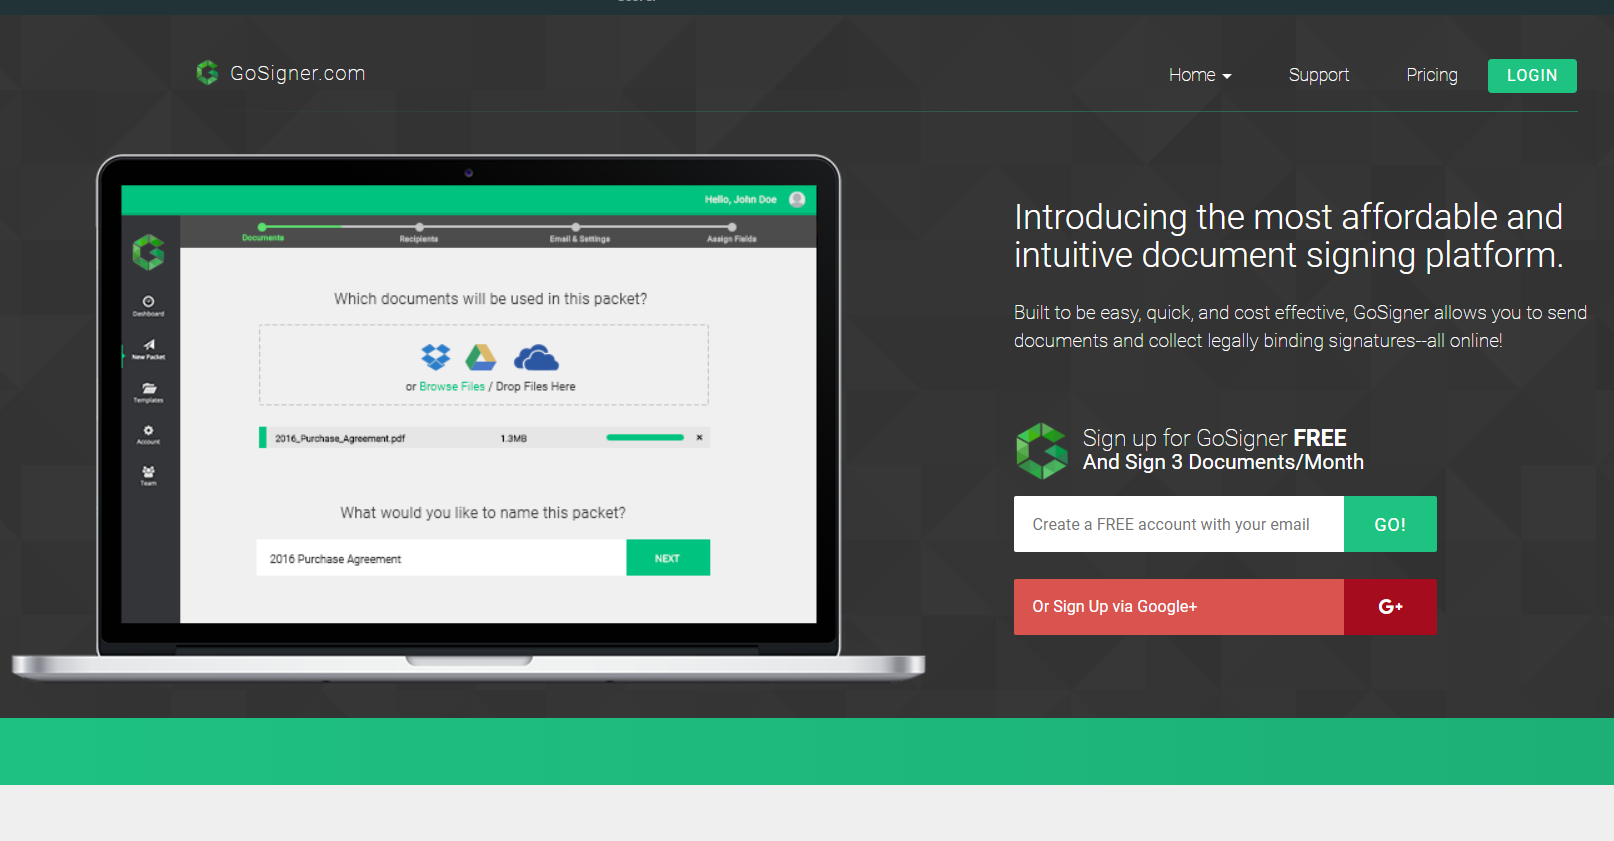The width and height of the screenshot is (1614, 841).
Task: Focus the FREE account email field
Action: [x=1179, y=524]
